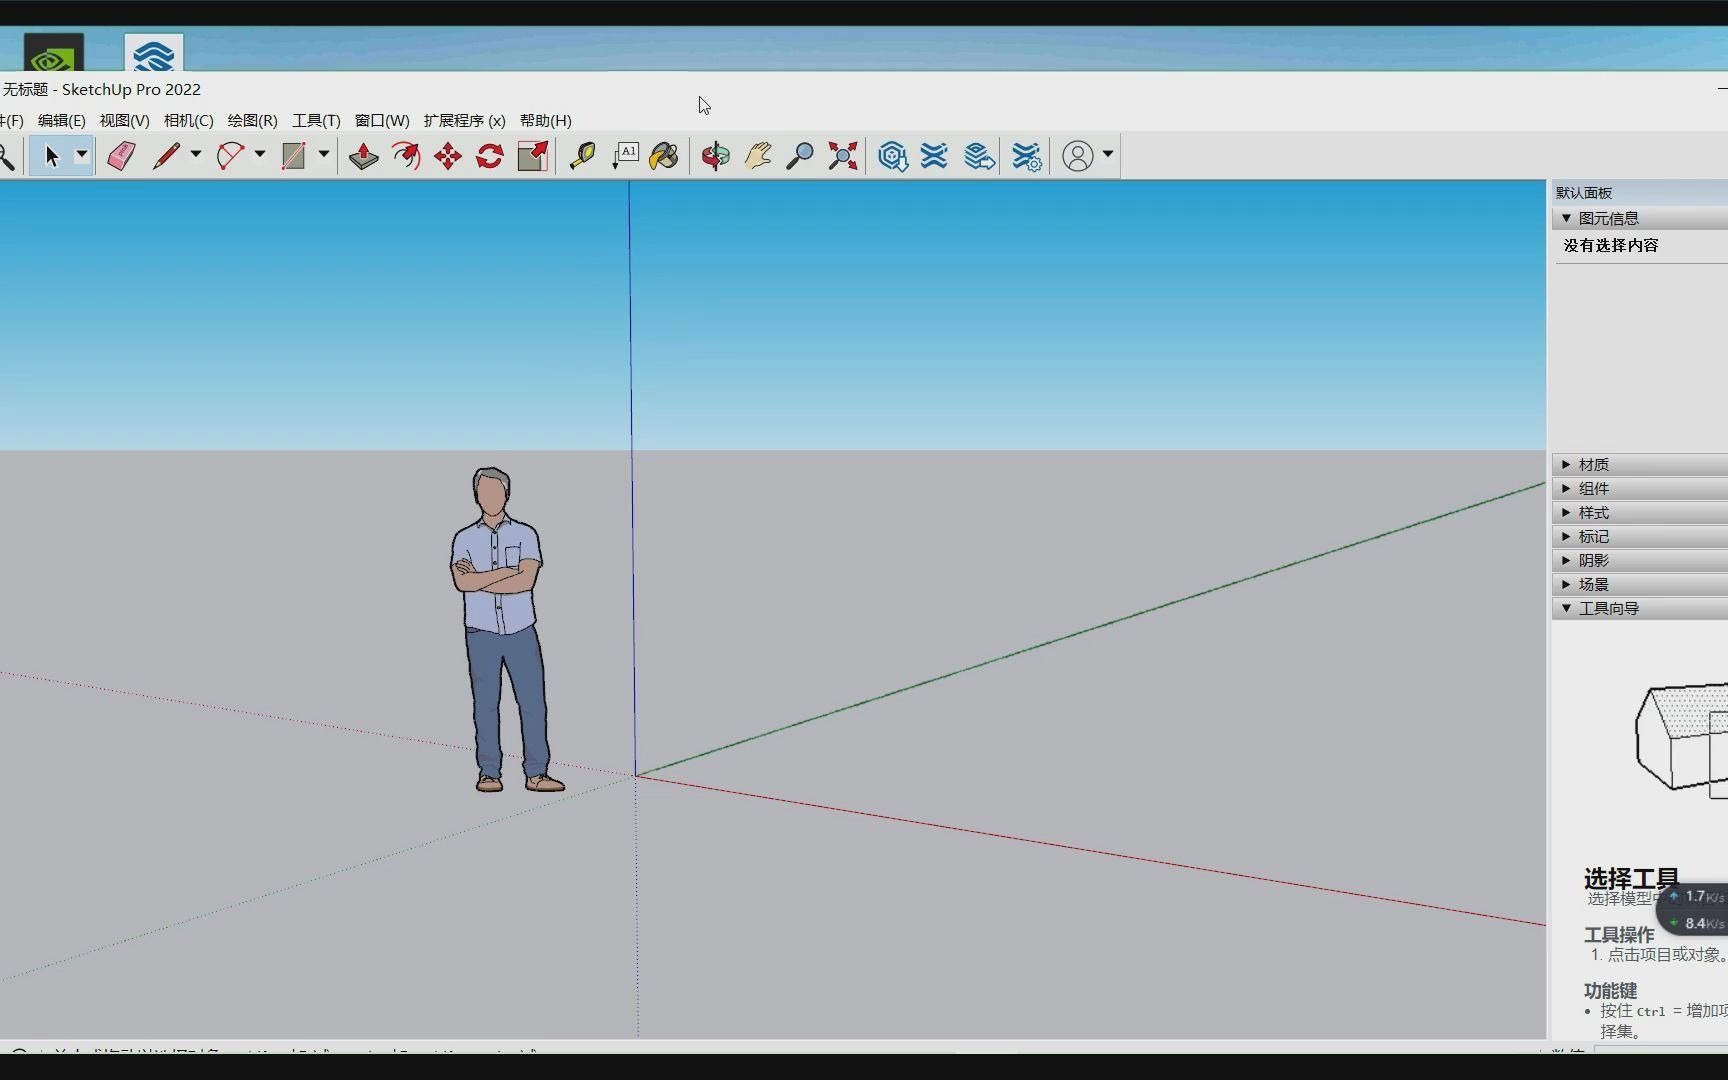Select the Line drawing tool
This screenshot has height=1080, width=1728.
pyautogui.click(x=168, y=156)
